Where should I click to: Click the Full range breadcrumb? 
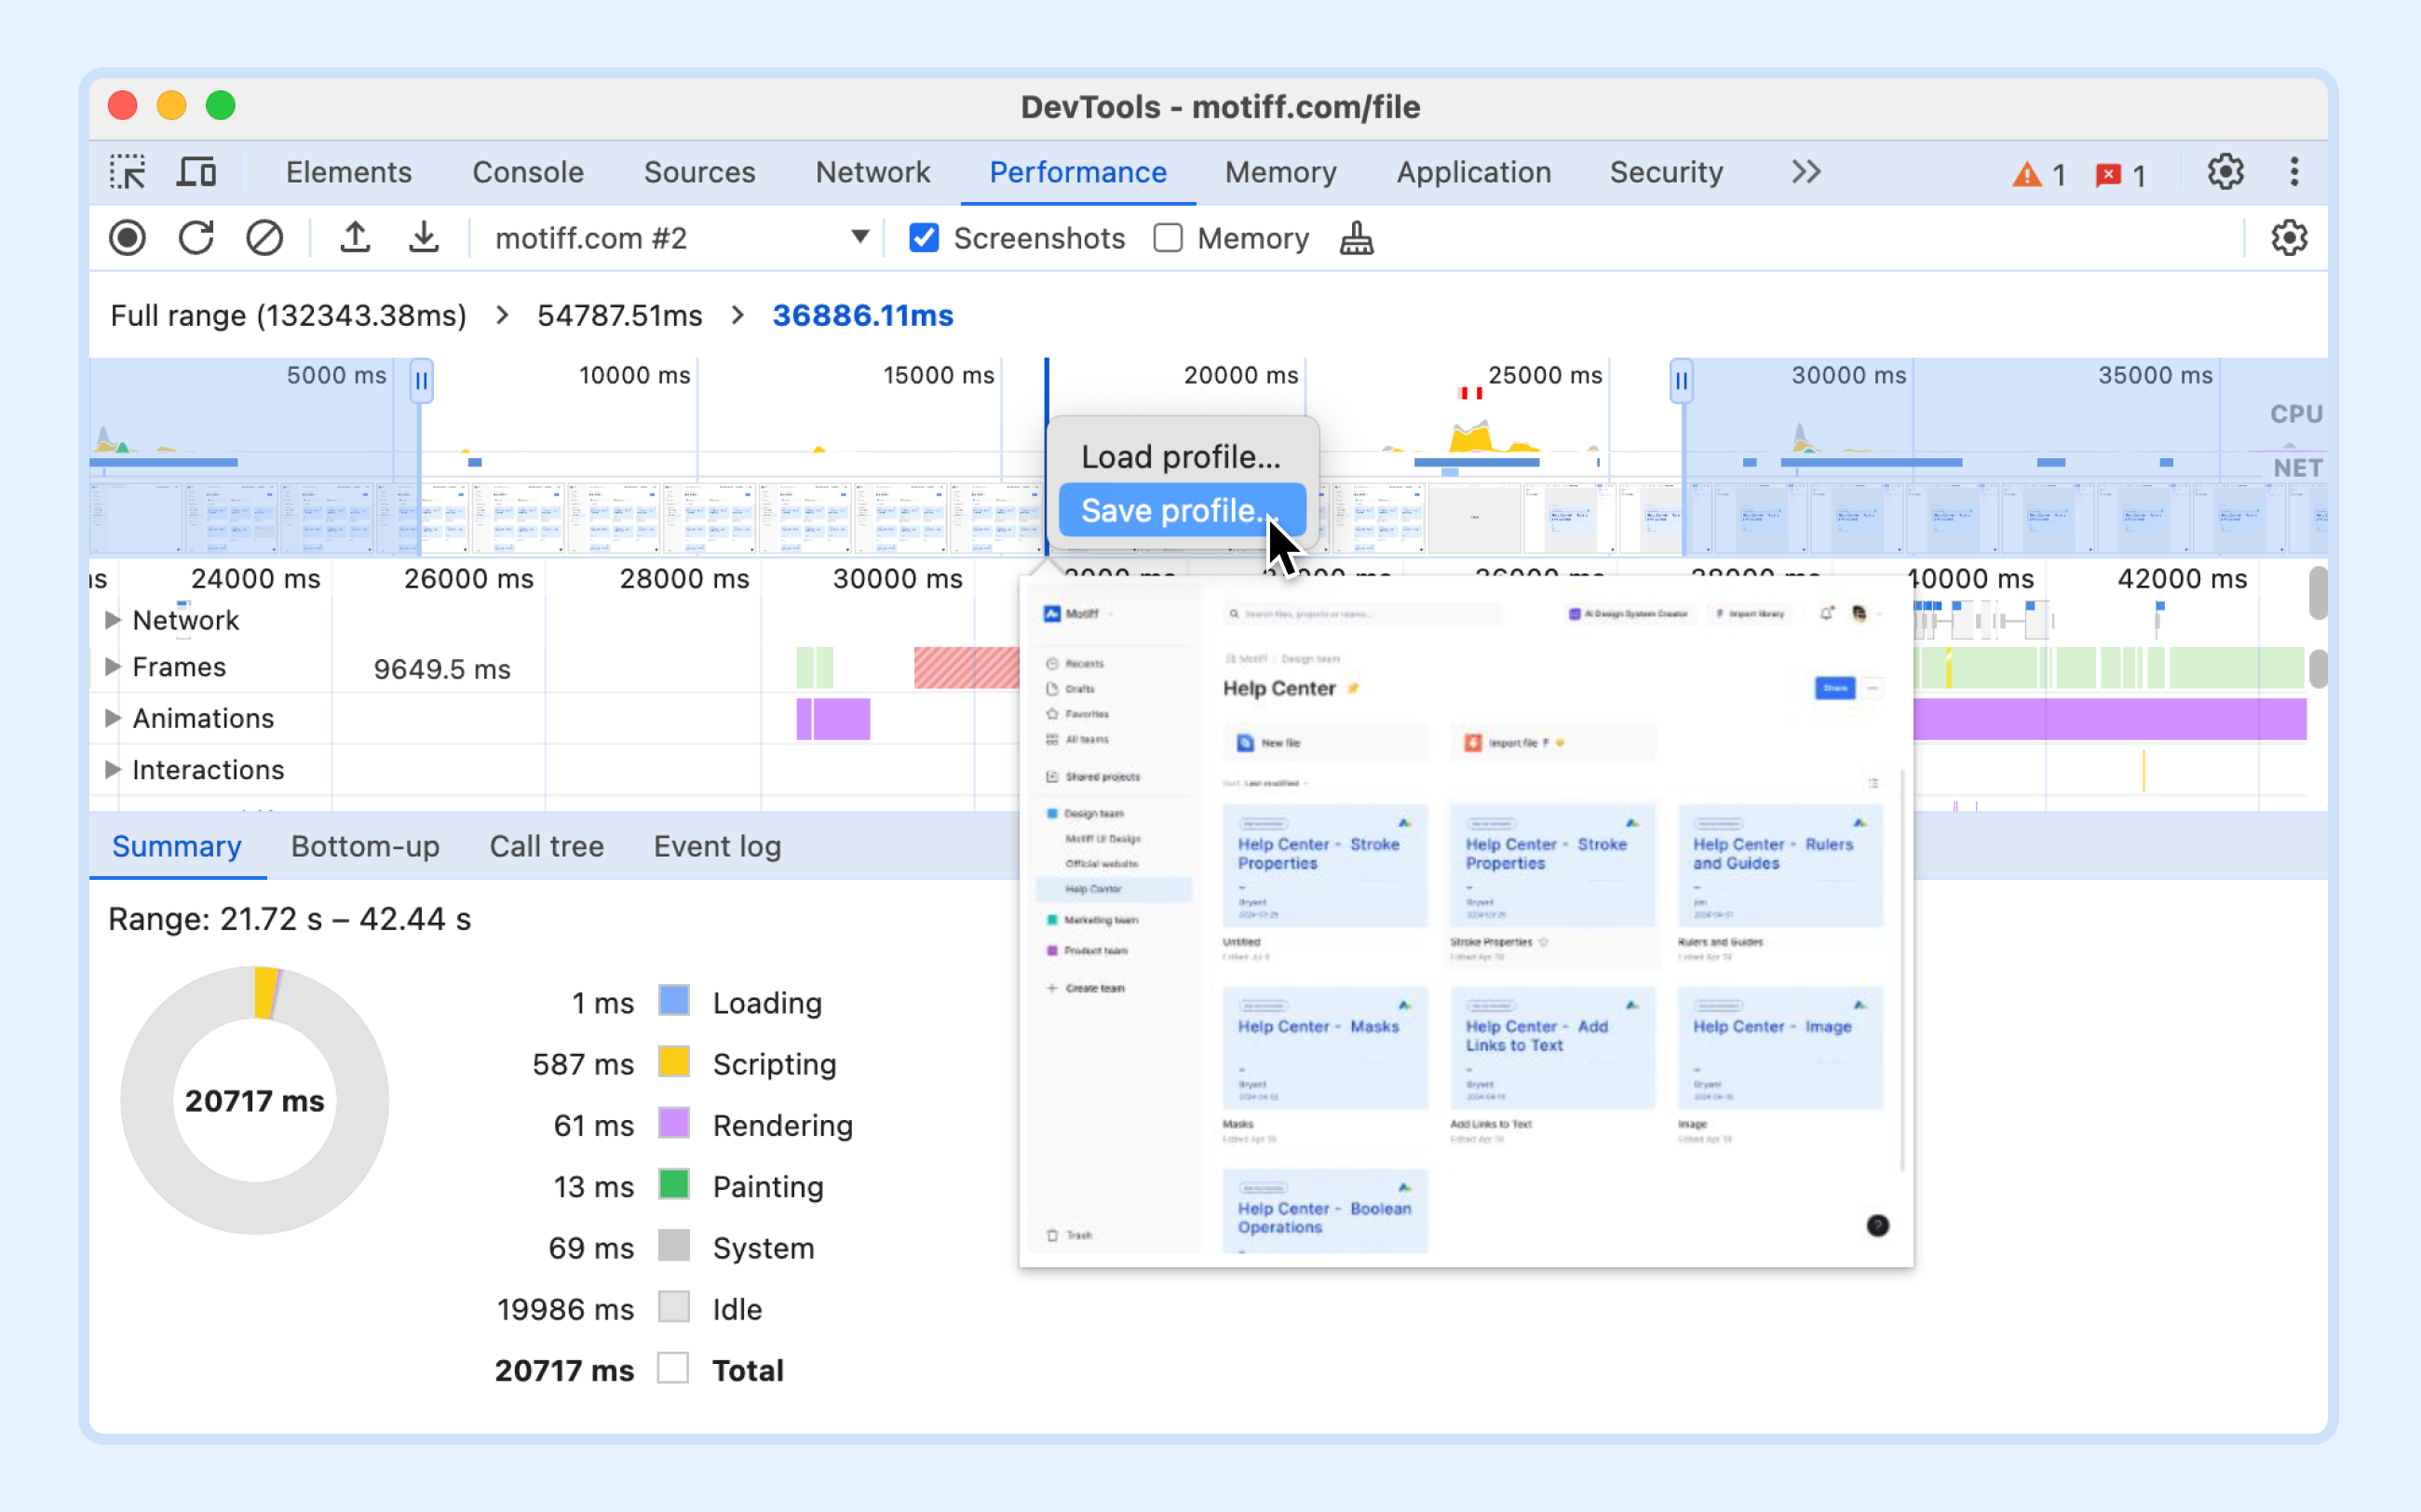(288, 315)
